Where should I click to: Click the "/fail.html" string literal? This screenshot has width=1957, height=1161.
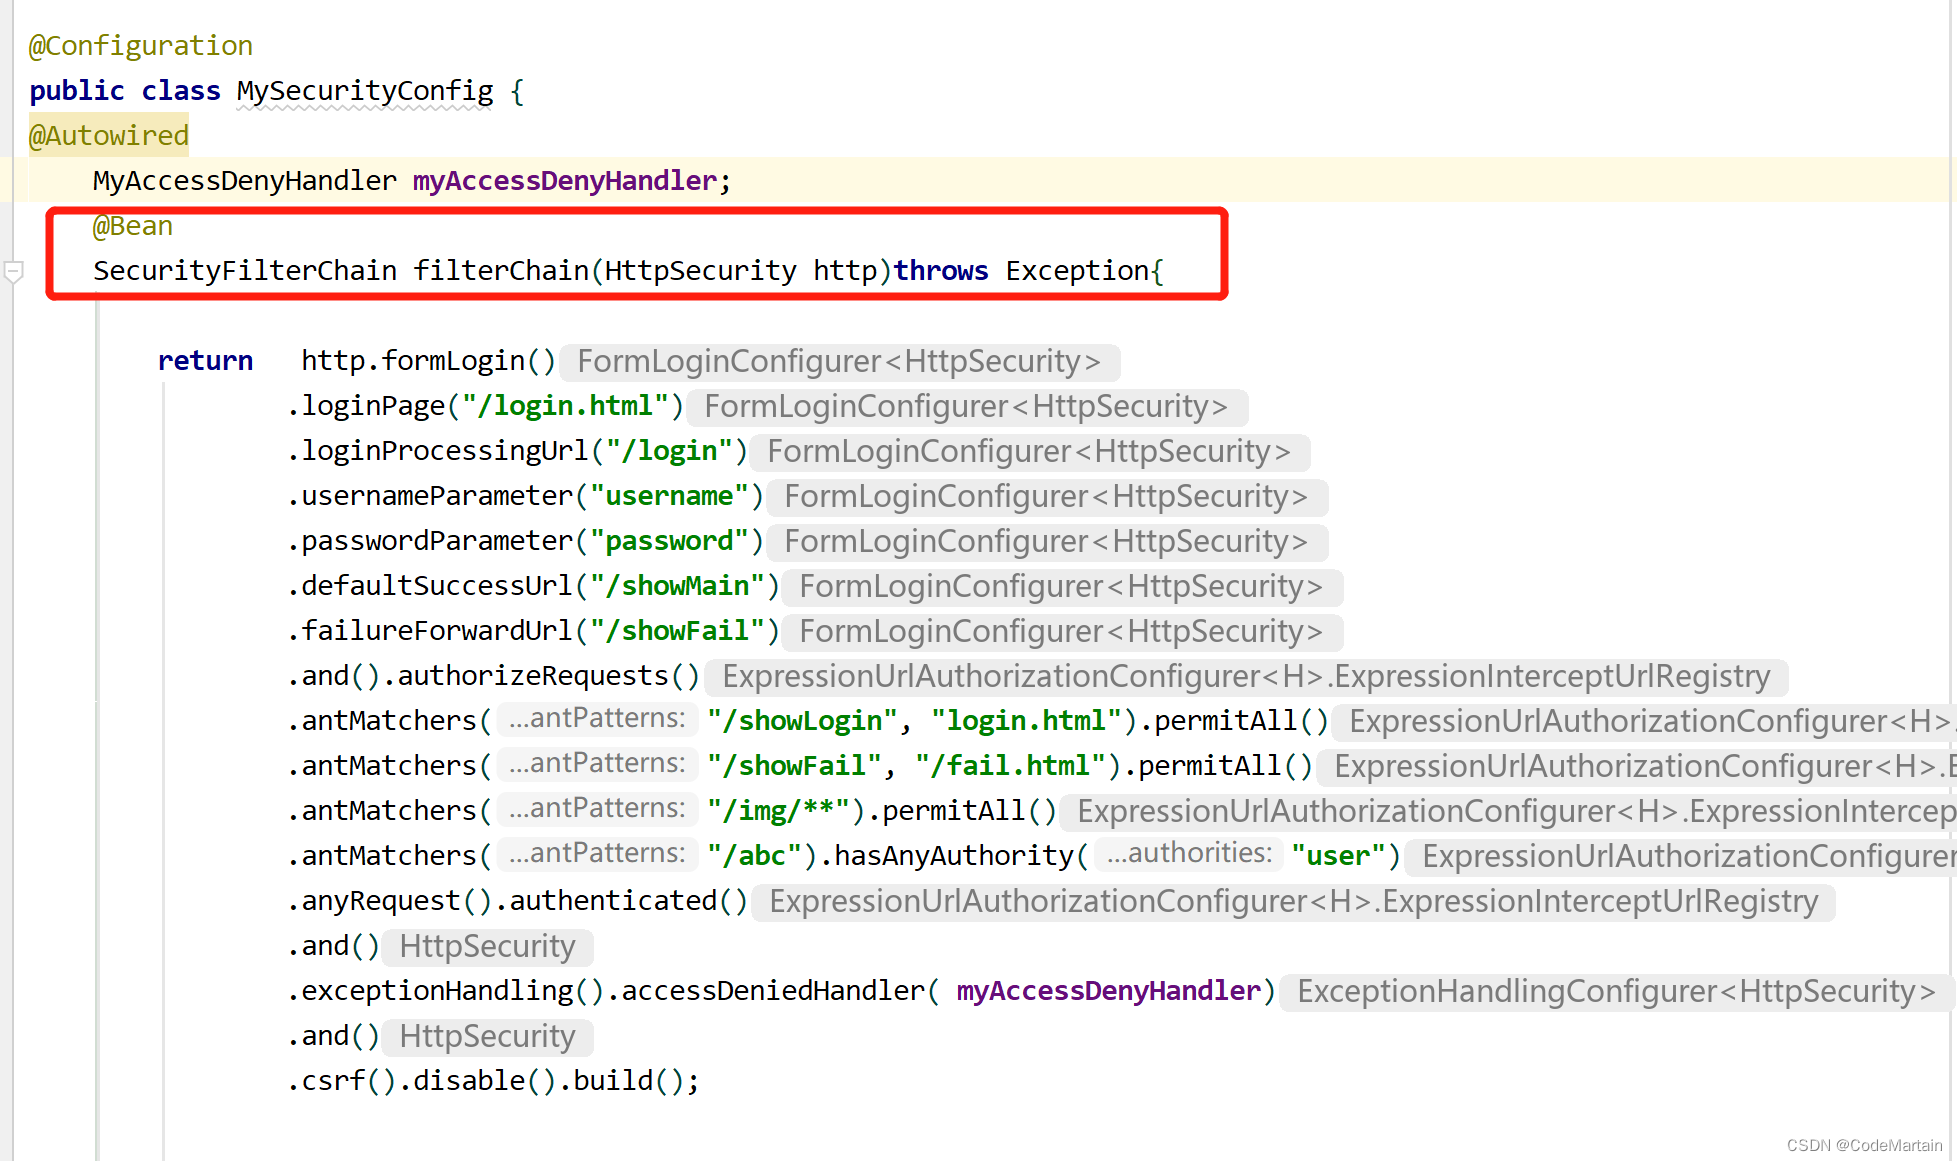coord(1011,766)
